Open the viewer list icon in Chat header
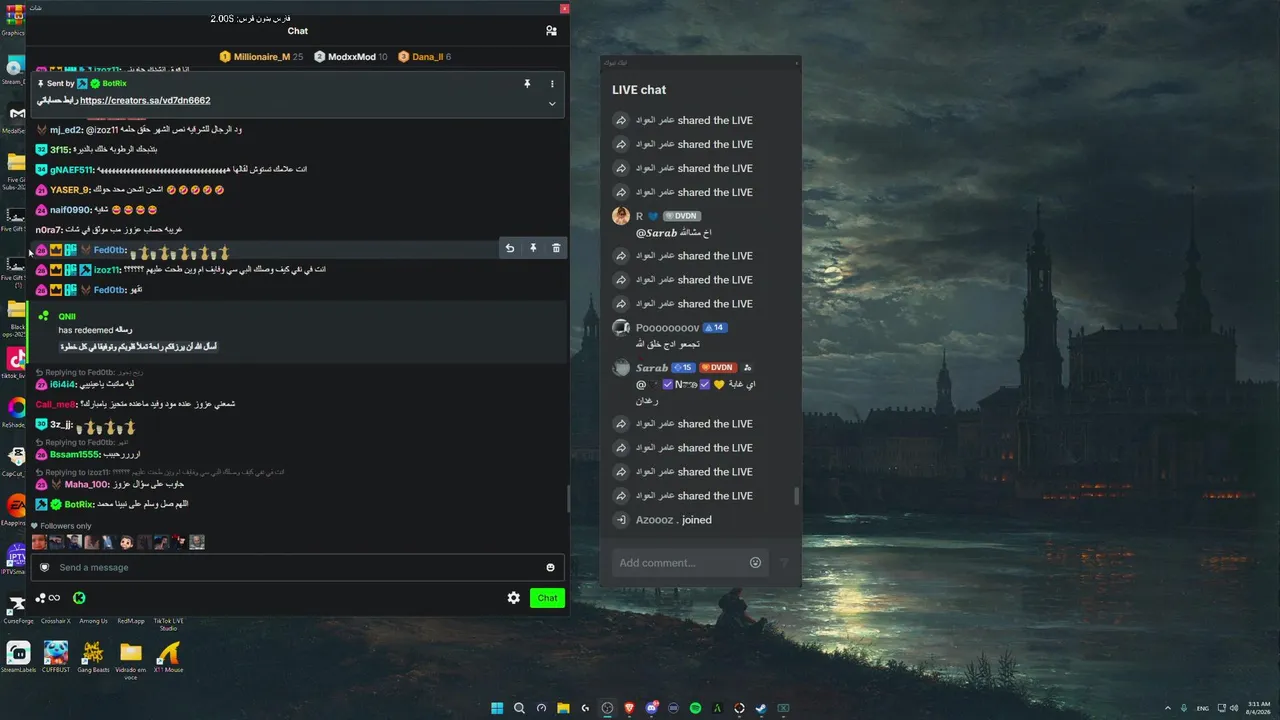This screenshot has height=720, width=1280. [x=551, y=31]
